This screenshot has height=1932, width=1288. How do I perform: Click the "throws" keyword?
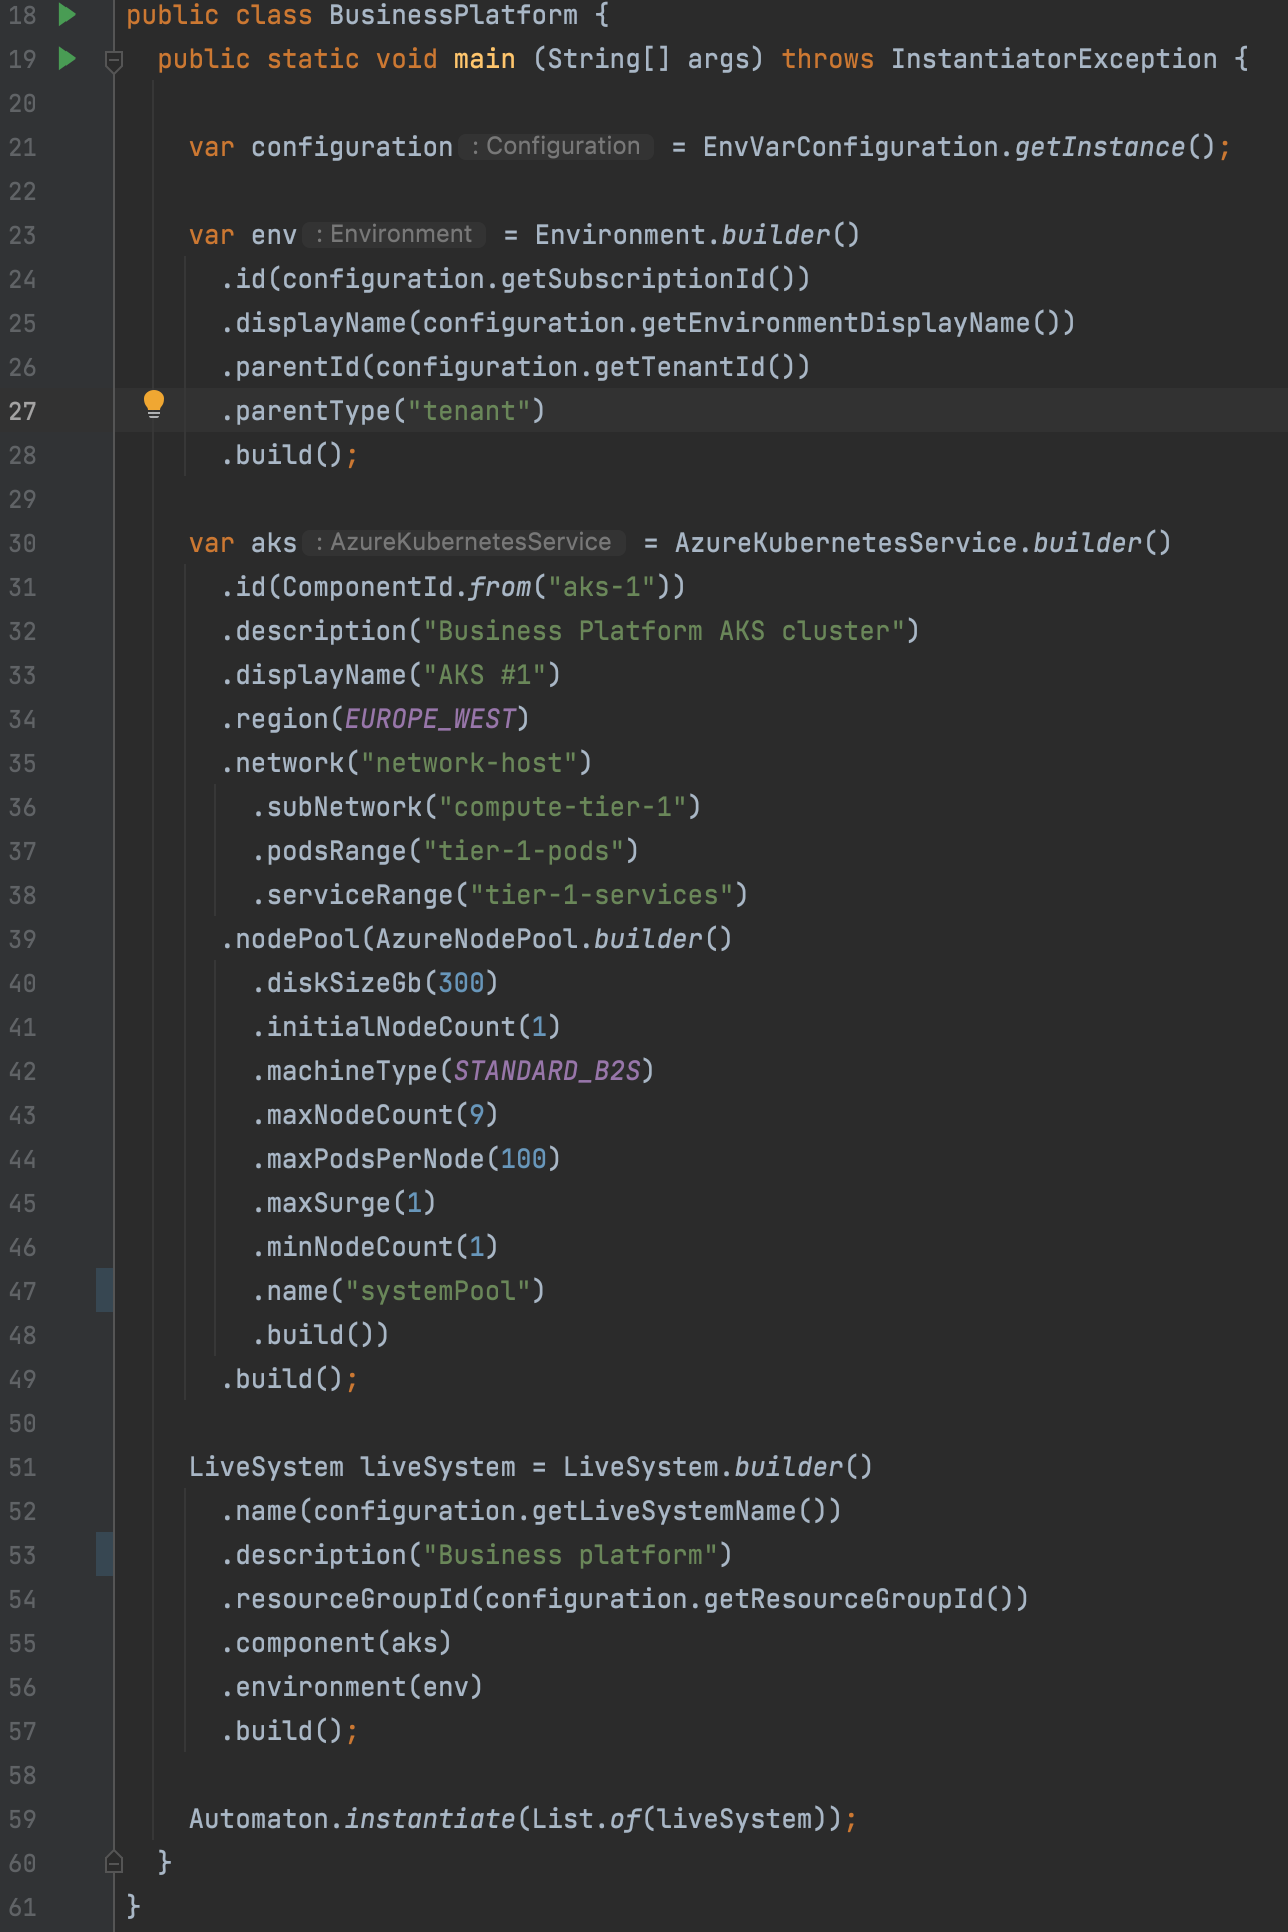(827, 59)
